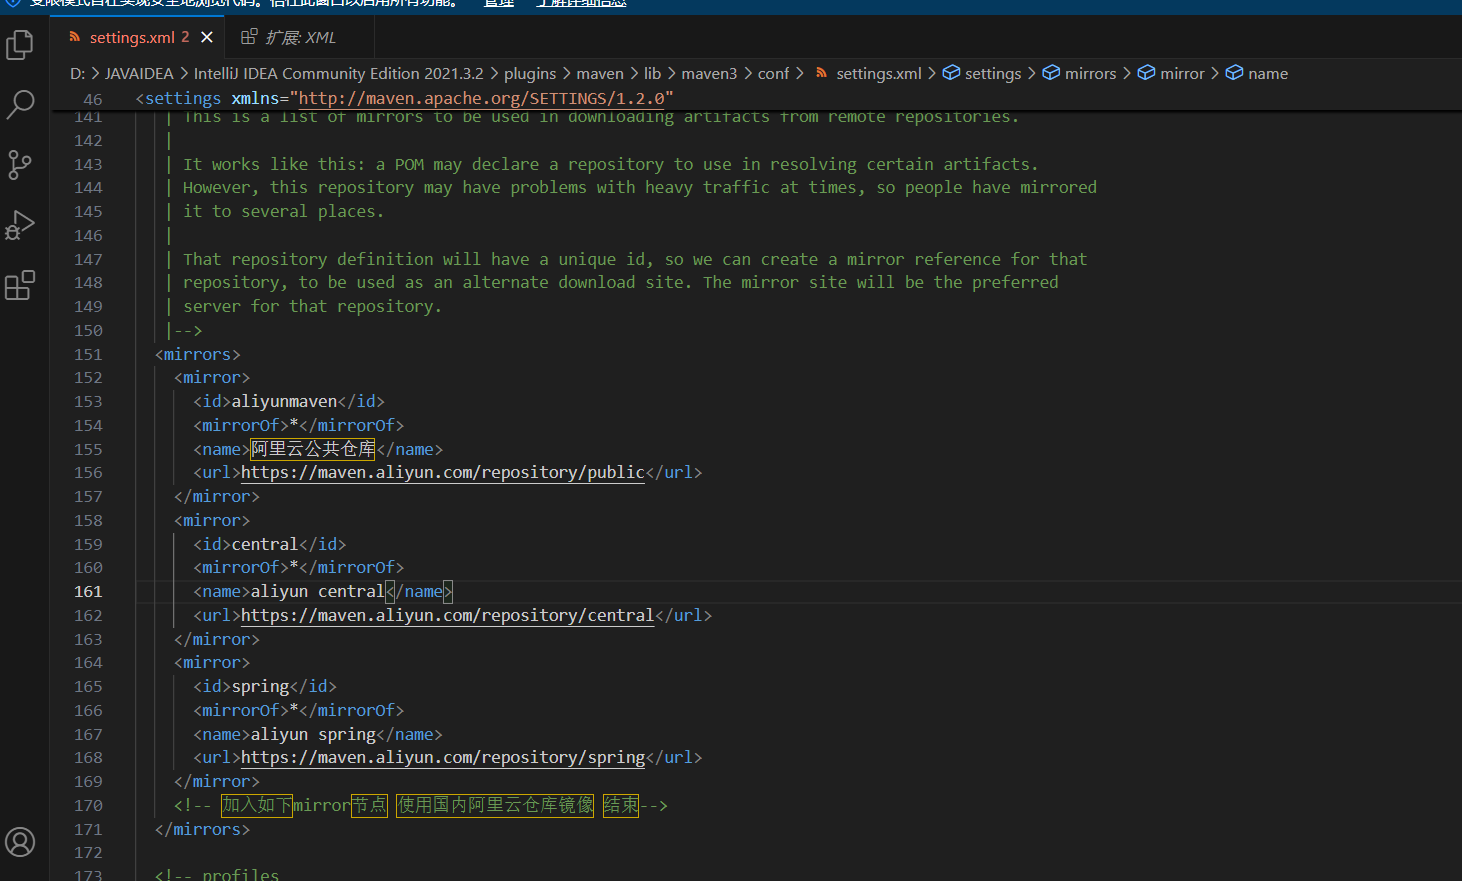Click the 加入如下mirror节点 comment text
The width and height of the screenshot is (1462, 881).
(x=304, y=805)
